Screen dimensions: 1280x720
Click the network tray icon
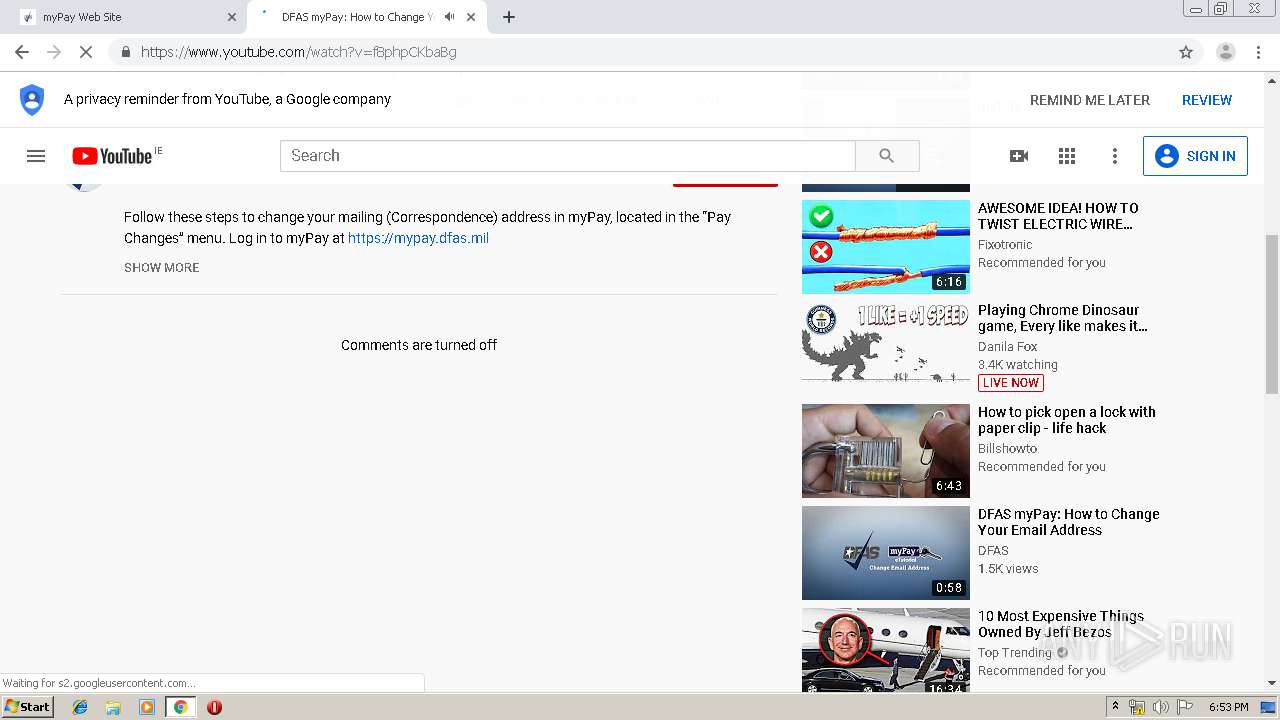coord(1137,707)
